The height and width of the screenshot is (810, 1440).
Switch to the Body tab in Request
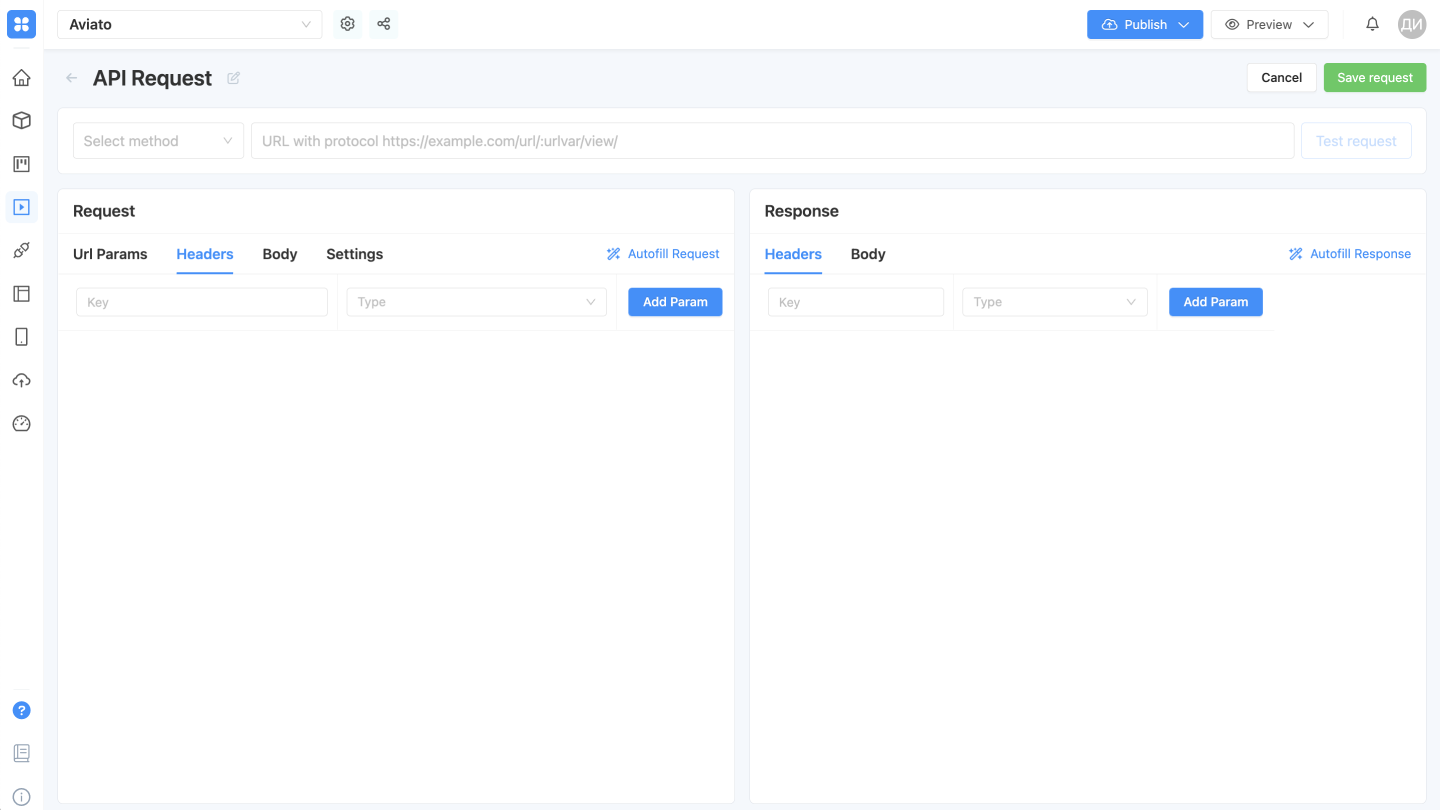279,254
